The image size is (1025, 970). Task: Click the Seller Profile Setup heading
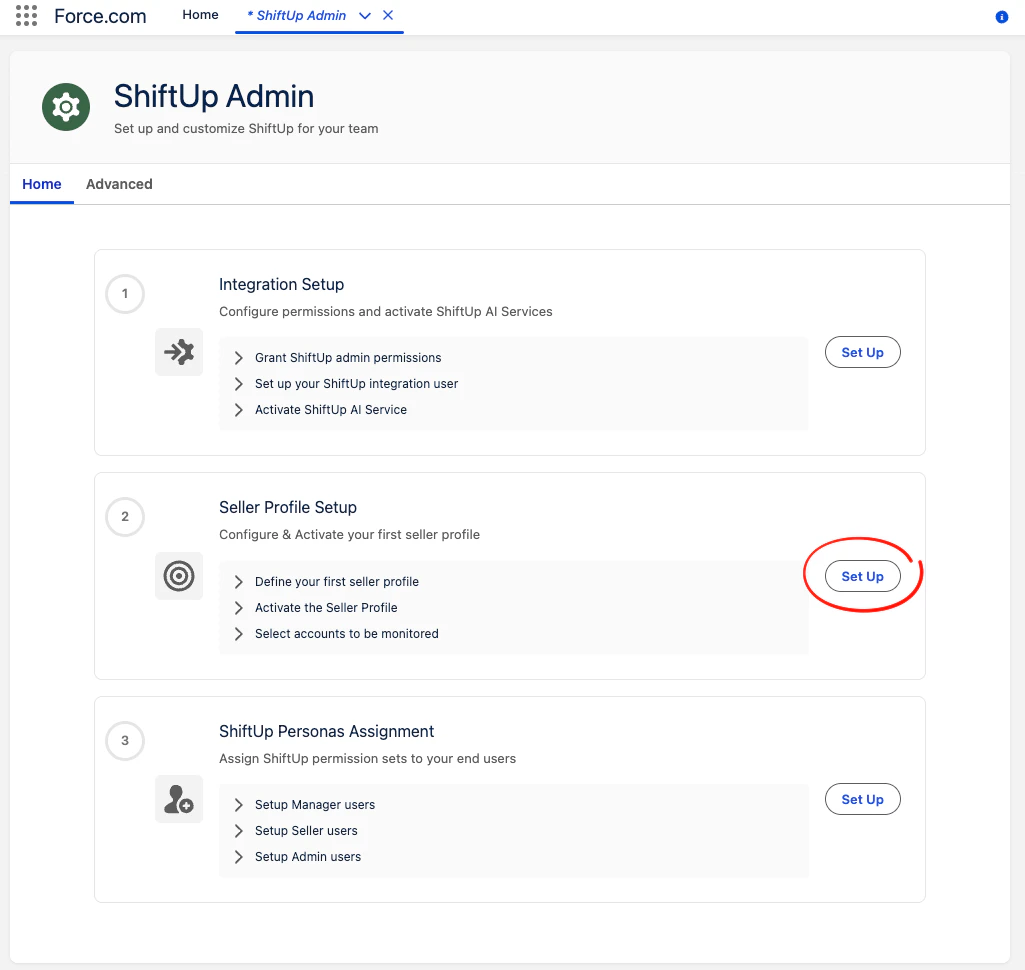[288, 507]
